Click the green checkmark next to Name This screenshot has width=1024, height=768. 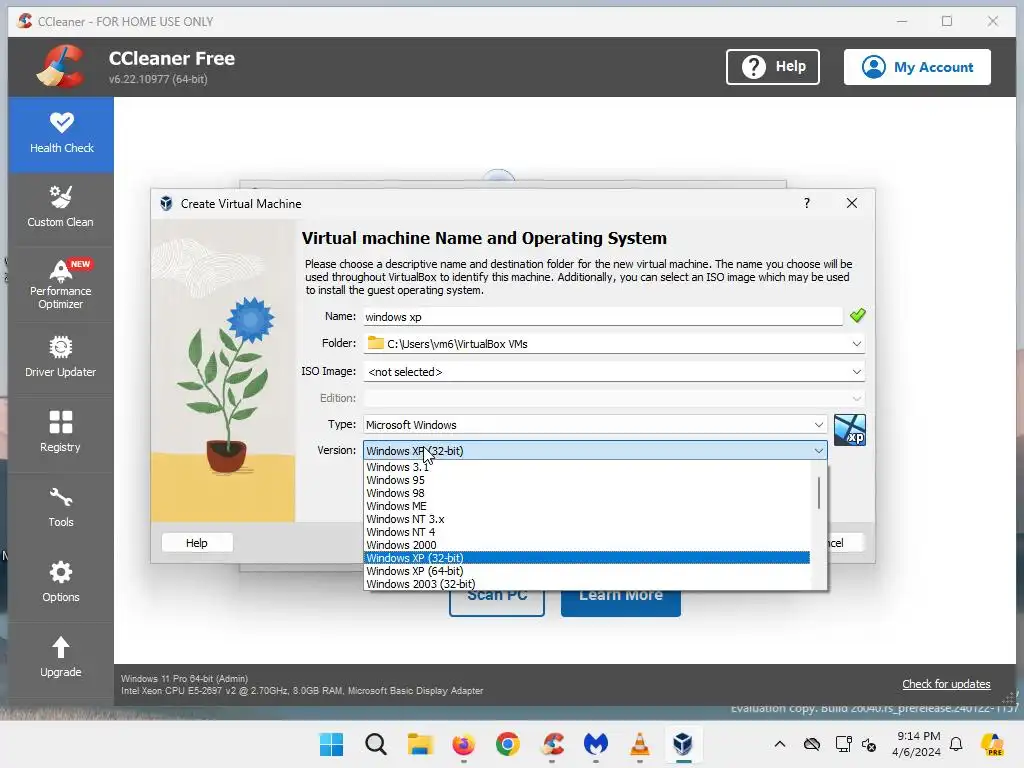coord(857,316)
